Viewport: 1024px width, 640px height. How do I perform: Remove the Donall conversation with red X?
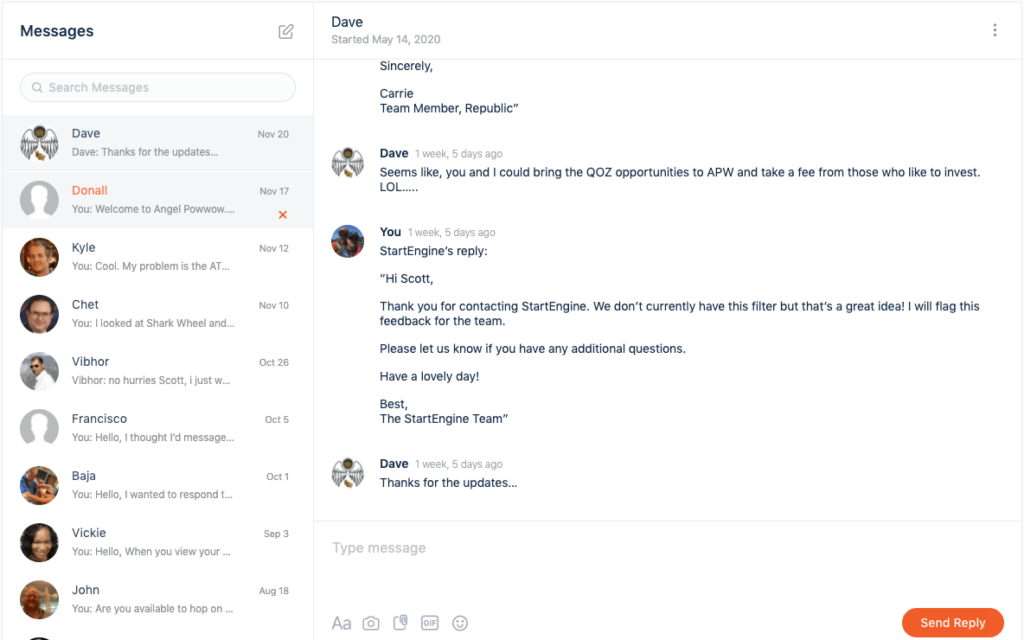coord(283,215)
